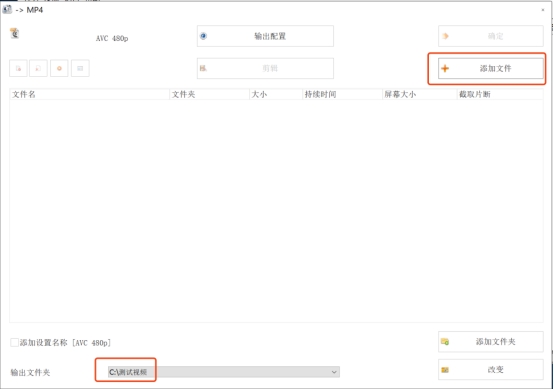Click the app icon in the title bar
This screenshot has width=554, height=390.
click(7, 10)
